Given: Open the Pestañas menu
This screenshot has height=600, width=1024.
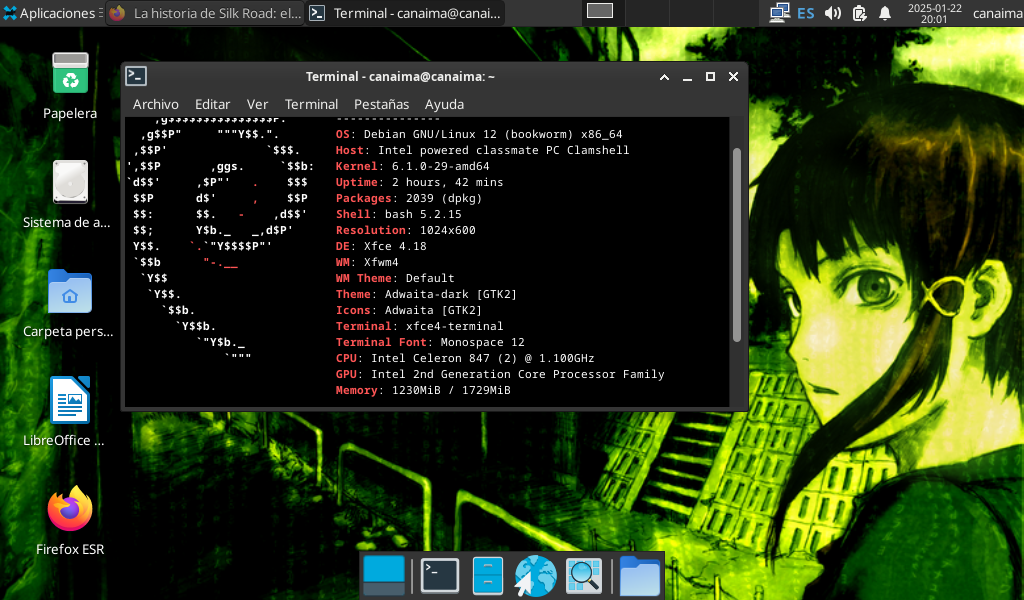Looking at the screenshot, I should 381,104.
